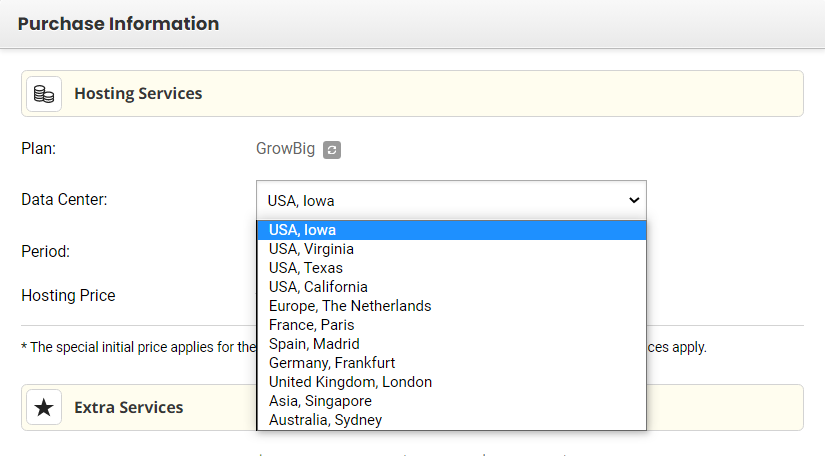Click the Hosting Services section heading

(x=138, y=94)
